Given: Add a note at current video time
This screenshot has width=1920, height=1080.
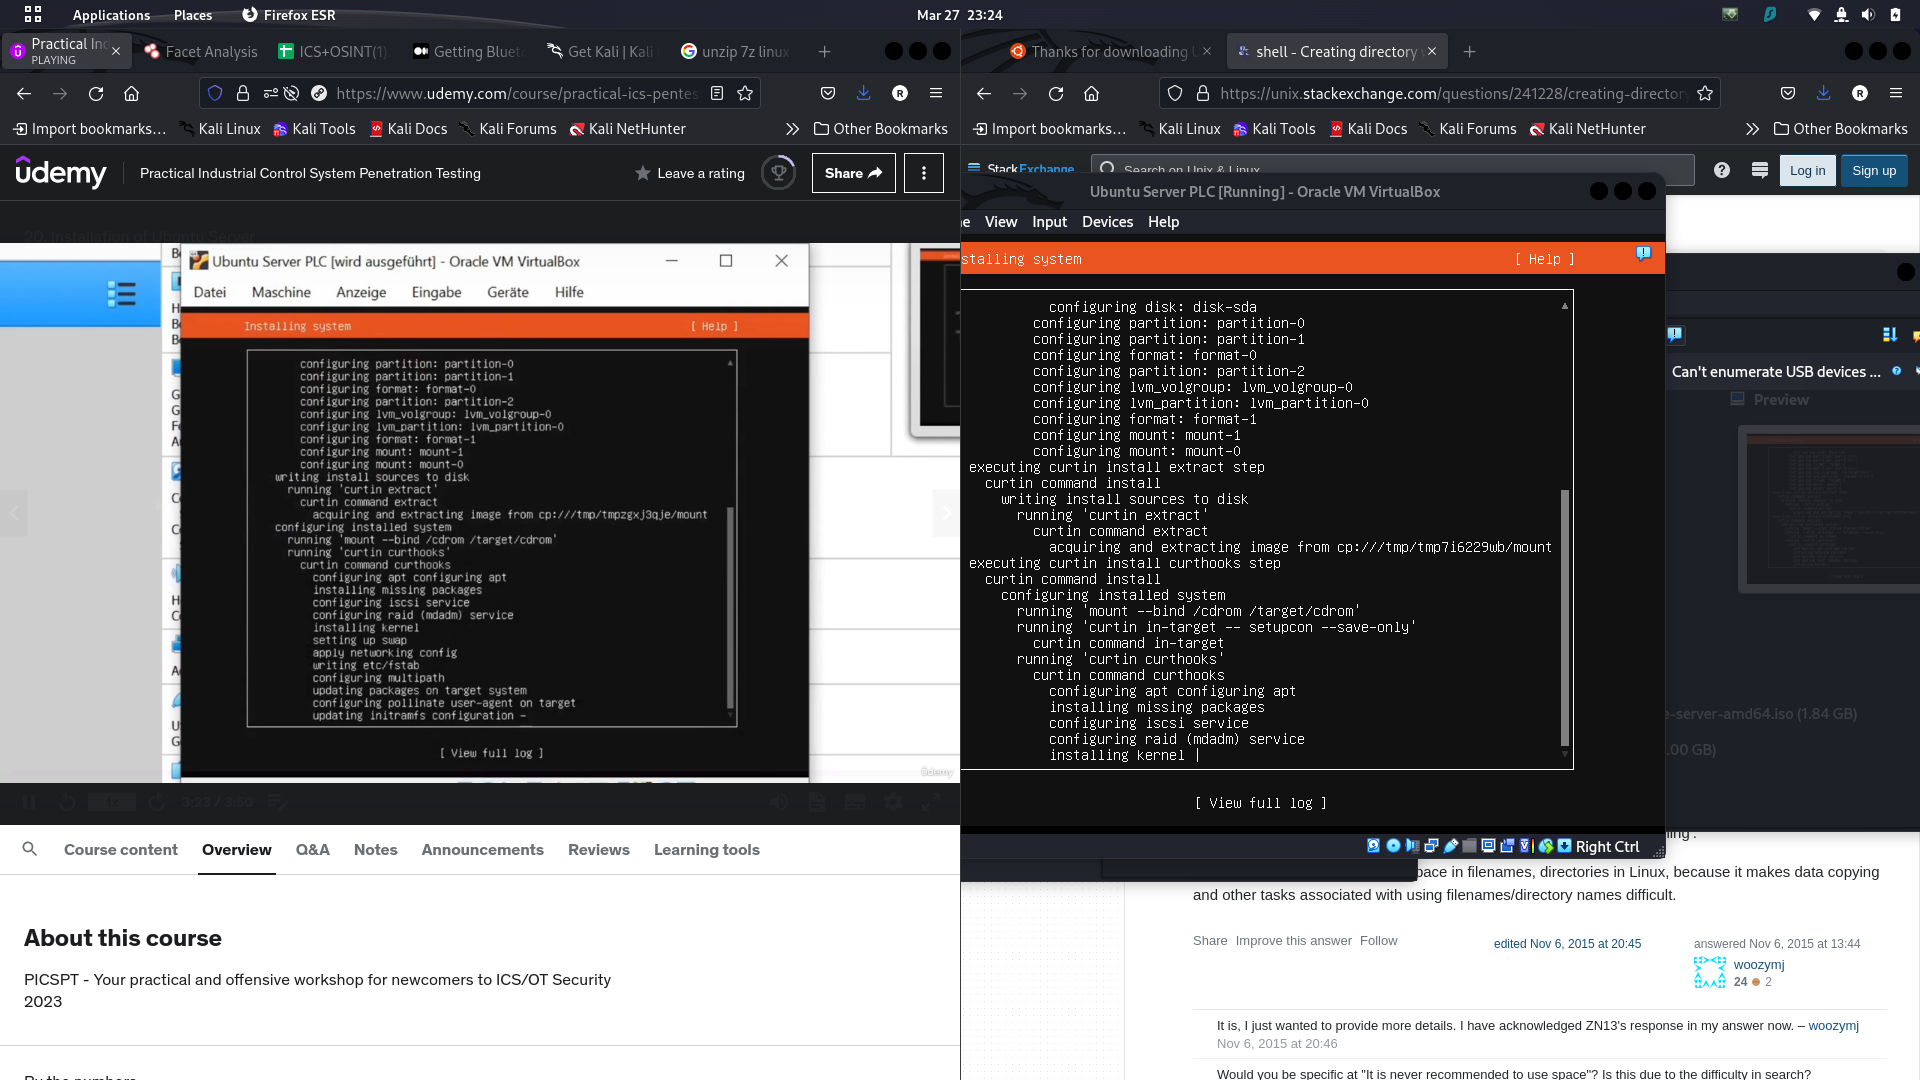Looking at the screenshot, I should click(277, 802).
